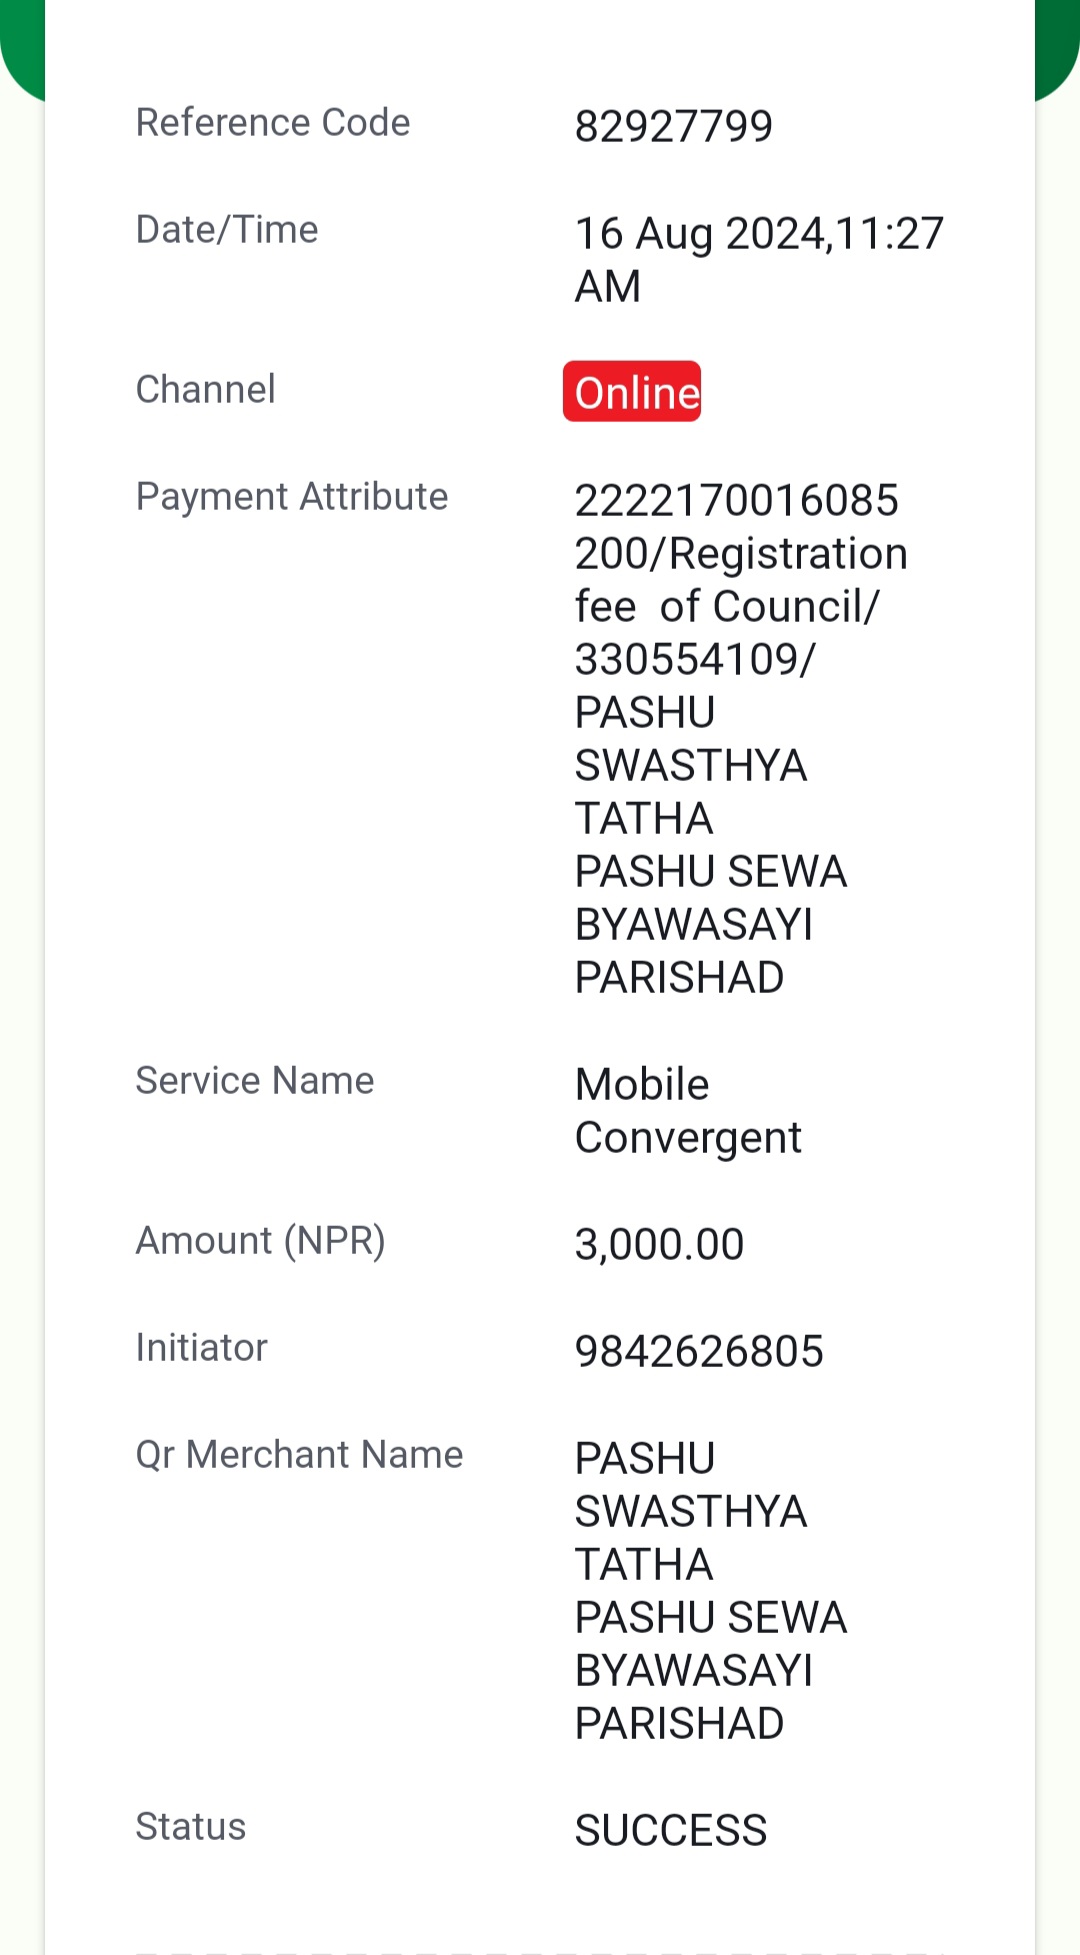Tap the Date/Time label

[x=227, y=229]
